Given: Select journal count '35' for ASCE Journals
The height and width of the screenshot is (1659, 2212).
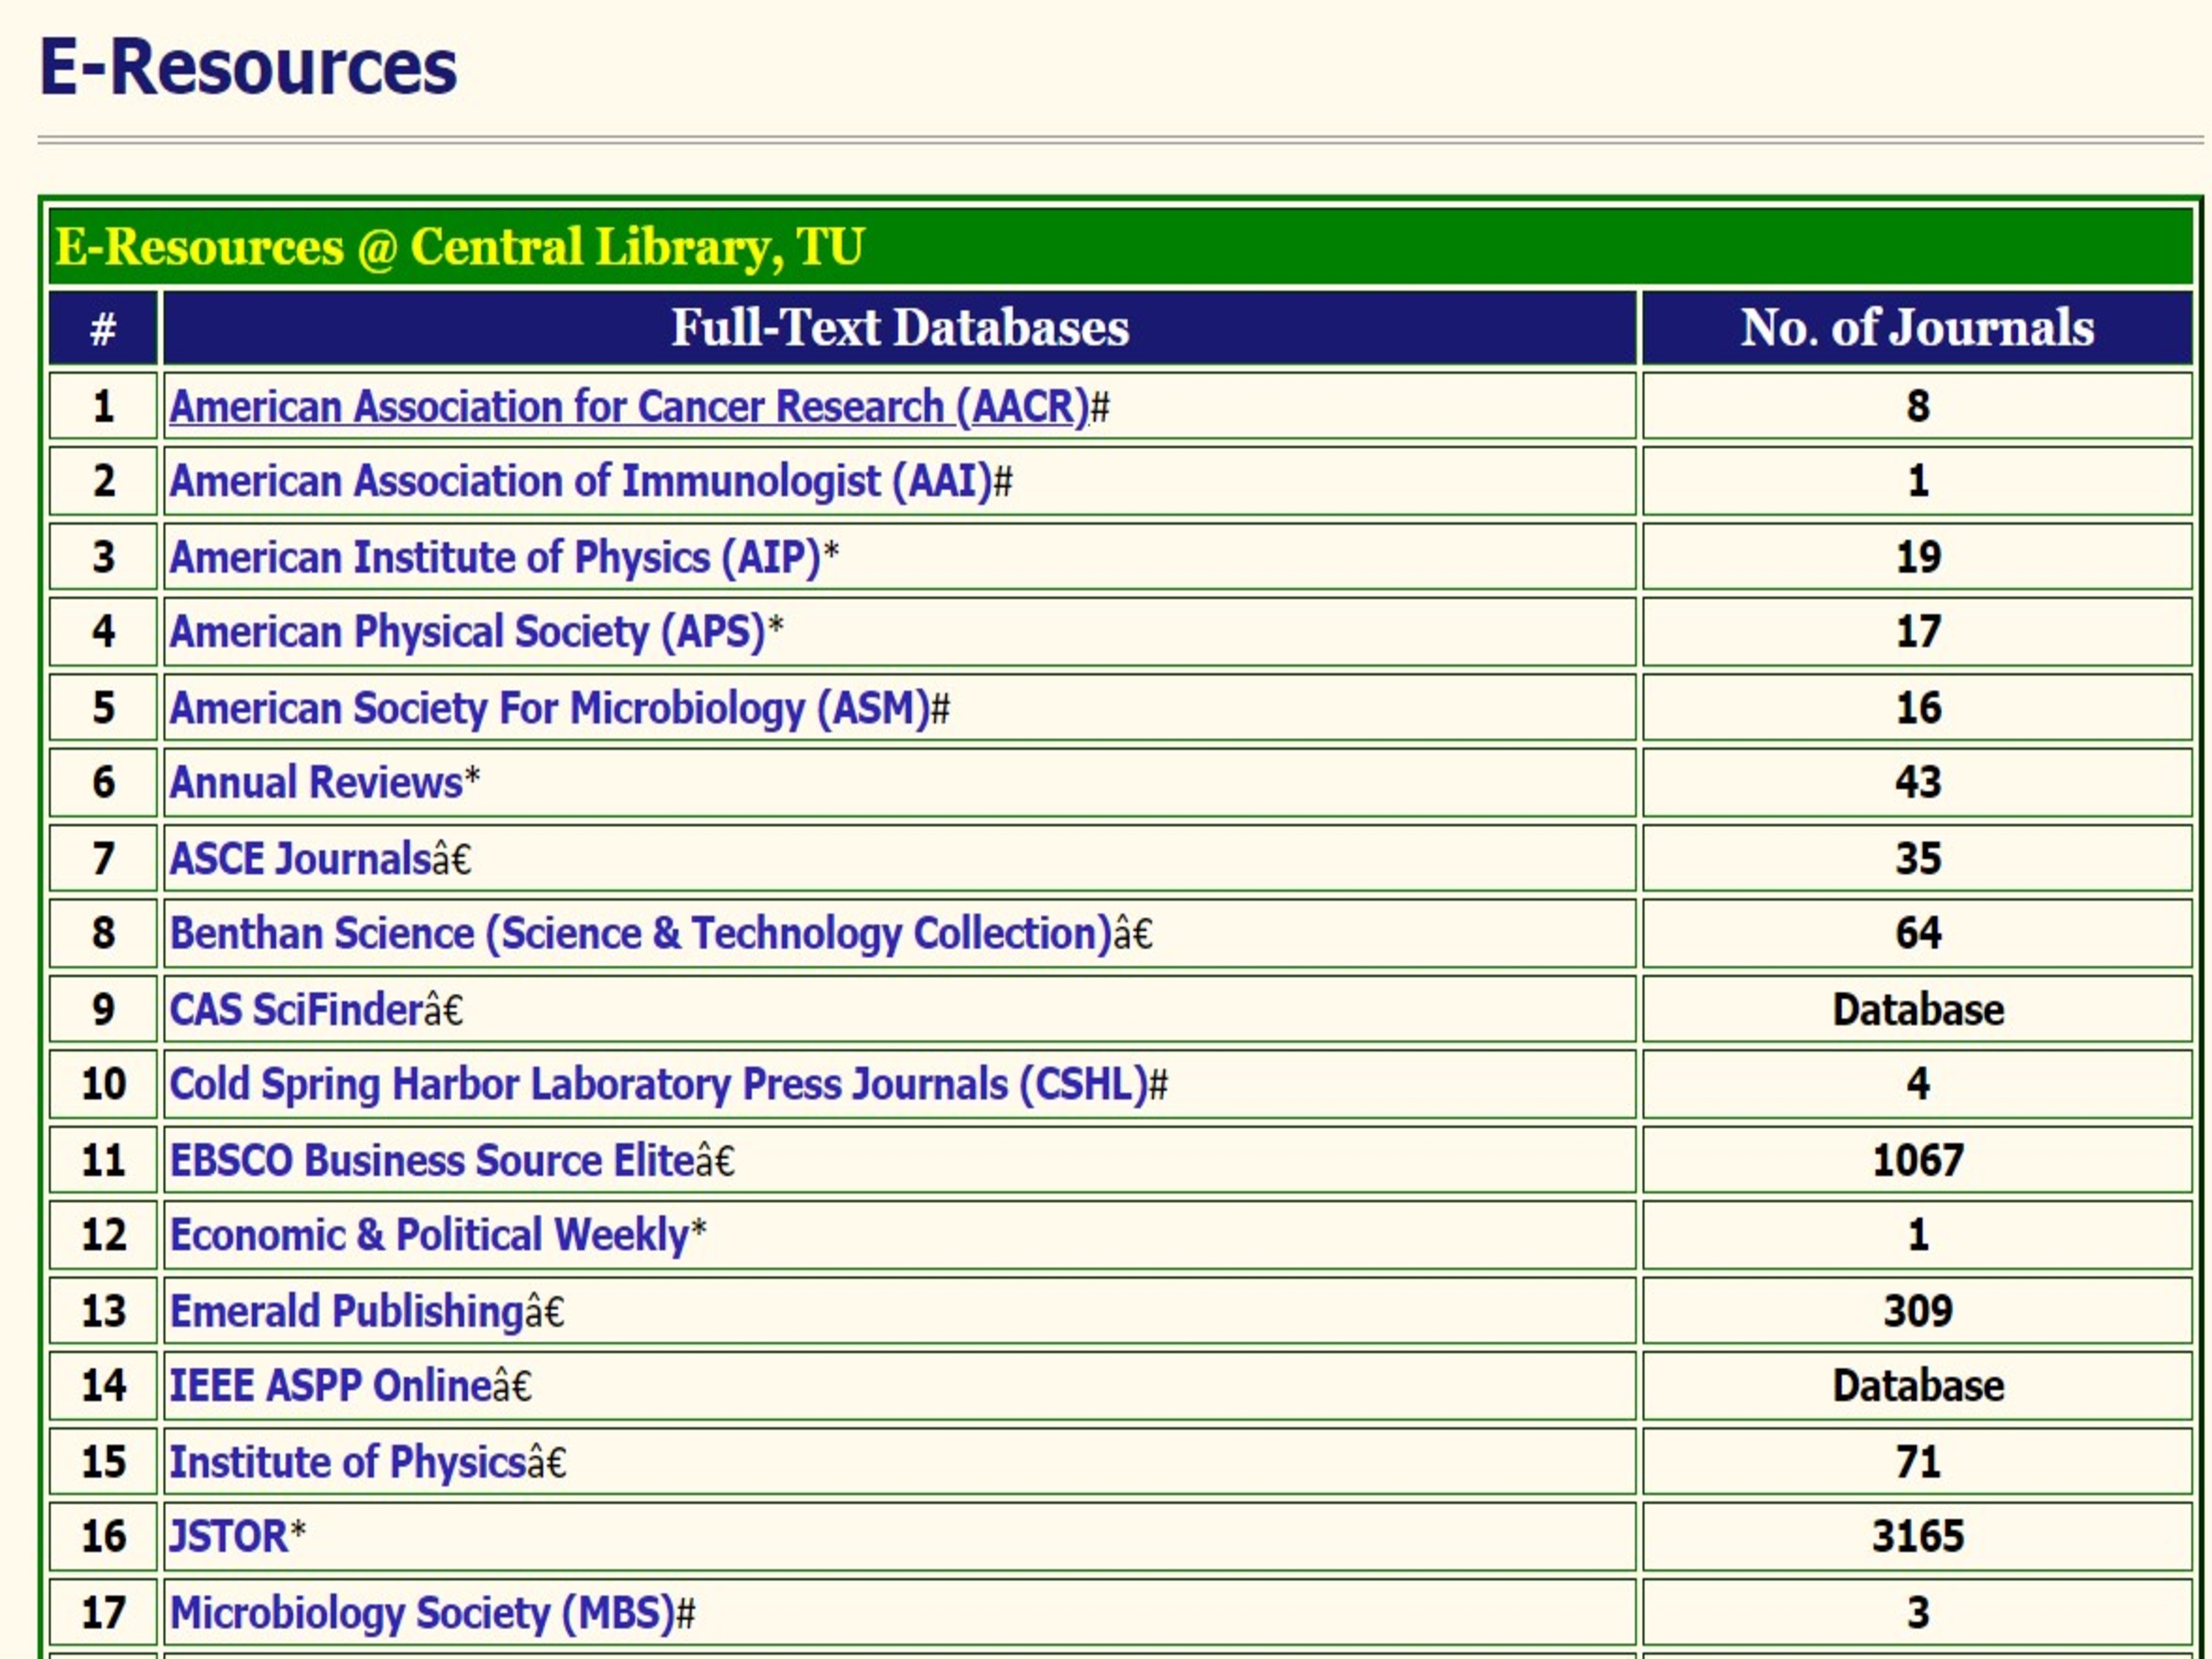Looking at the screenshot, I should [x=1917, y=859].
